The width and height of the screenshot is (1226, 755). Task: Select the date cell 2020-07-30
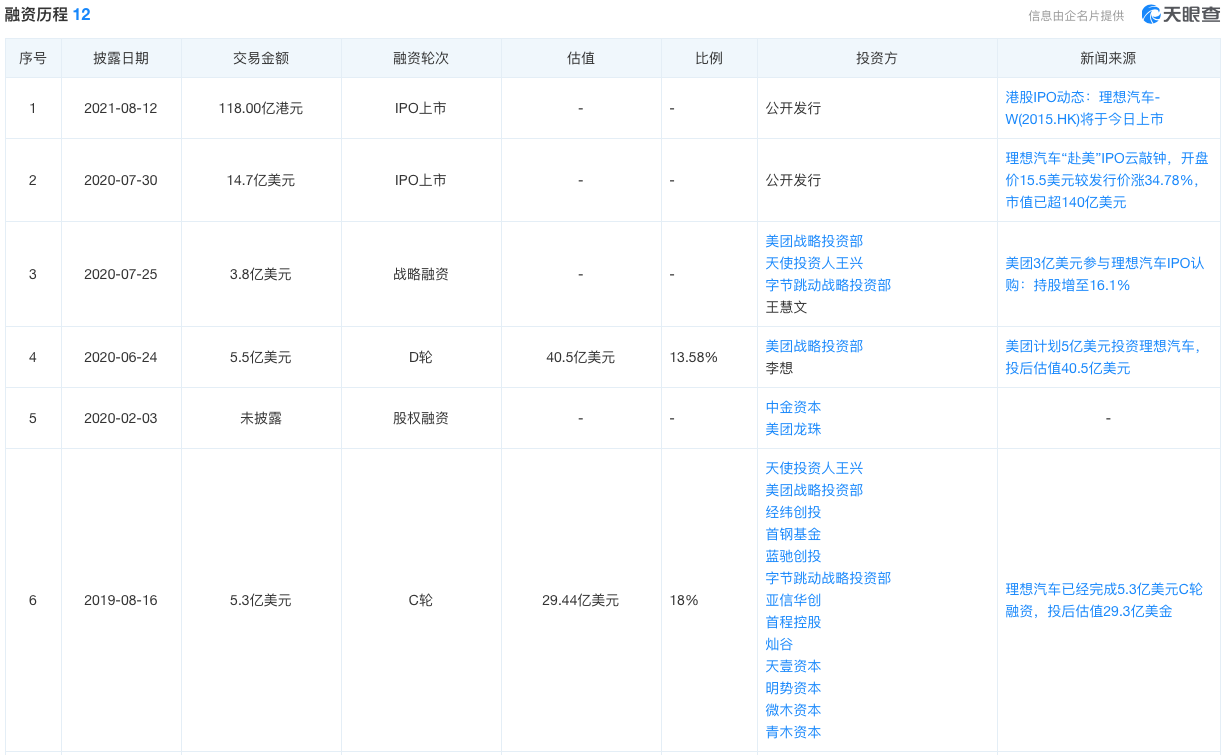121,180
